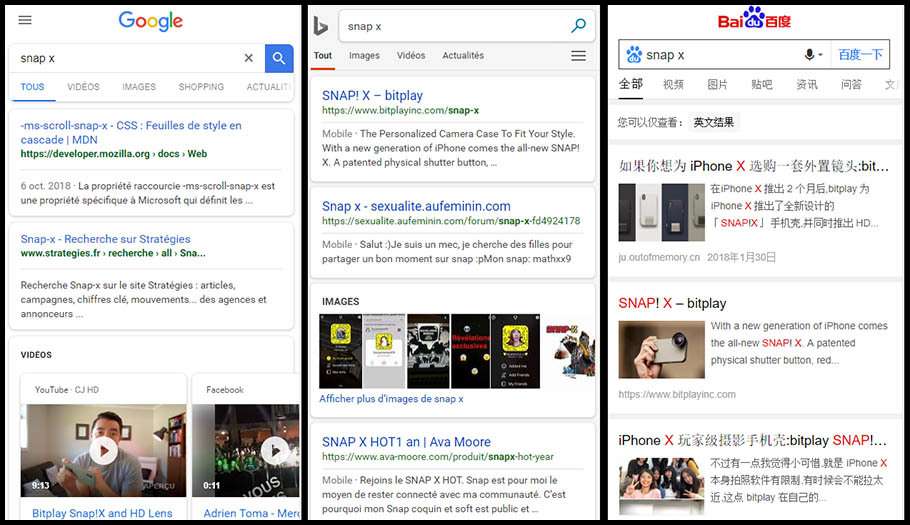Viewport: 910px width, 525px height.
Task: Open hand holding phone lens thumbnail
Action: pyautogui.click(x=662, y=350)
